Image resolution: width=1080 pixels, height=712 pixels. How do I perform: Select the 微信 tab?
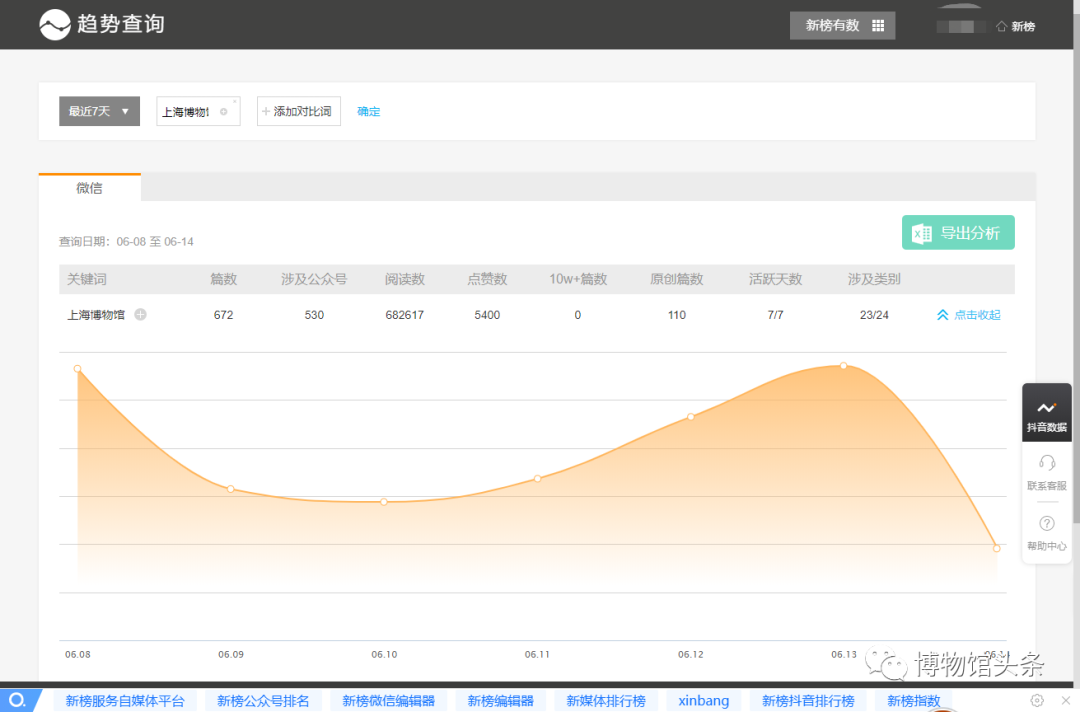tap(90, 187)
